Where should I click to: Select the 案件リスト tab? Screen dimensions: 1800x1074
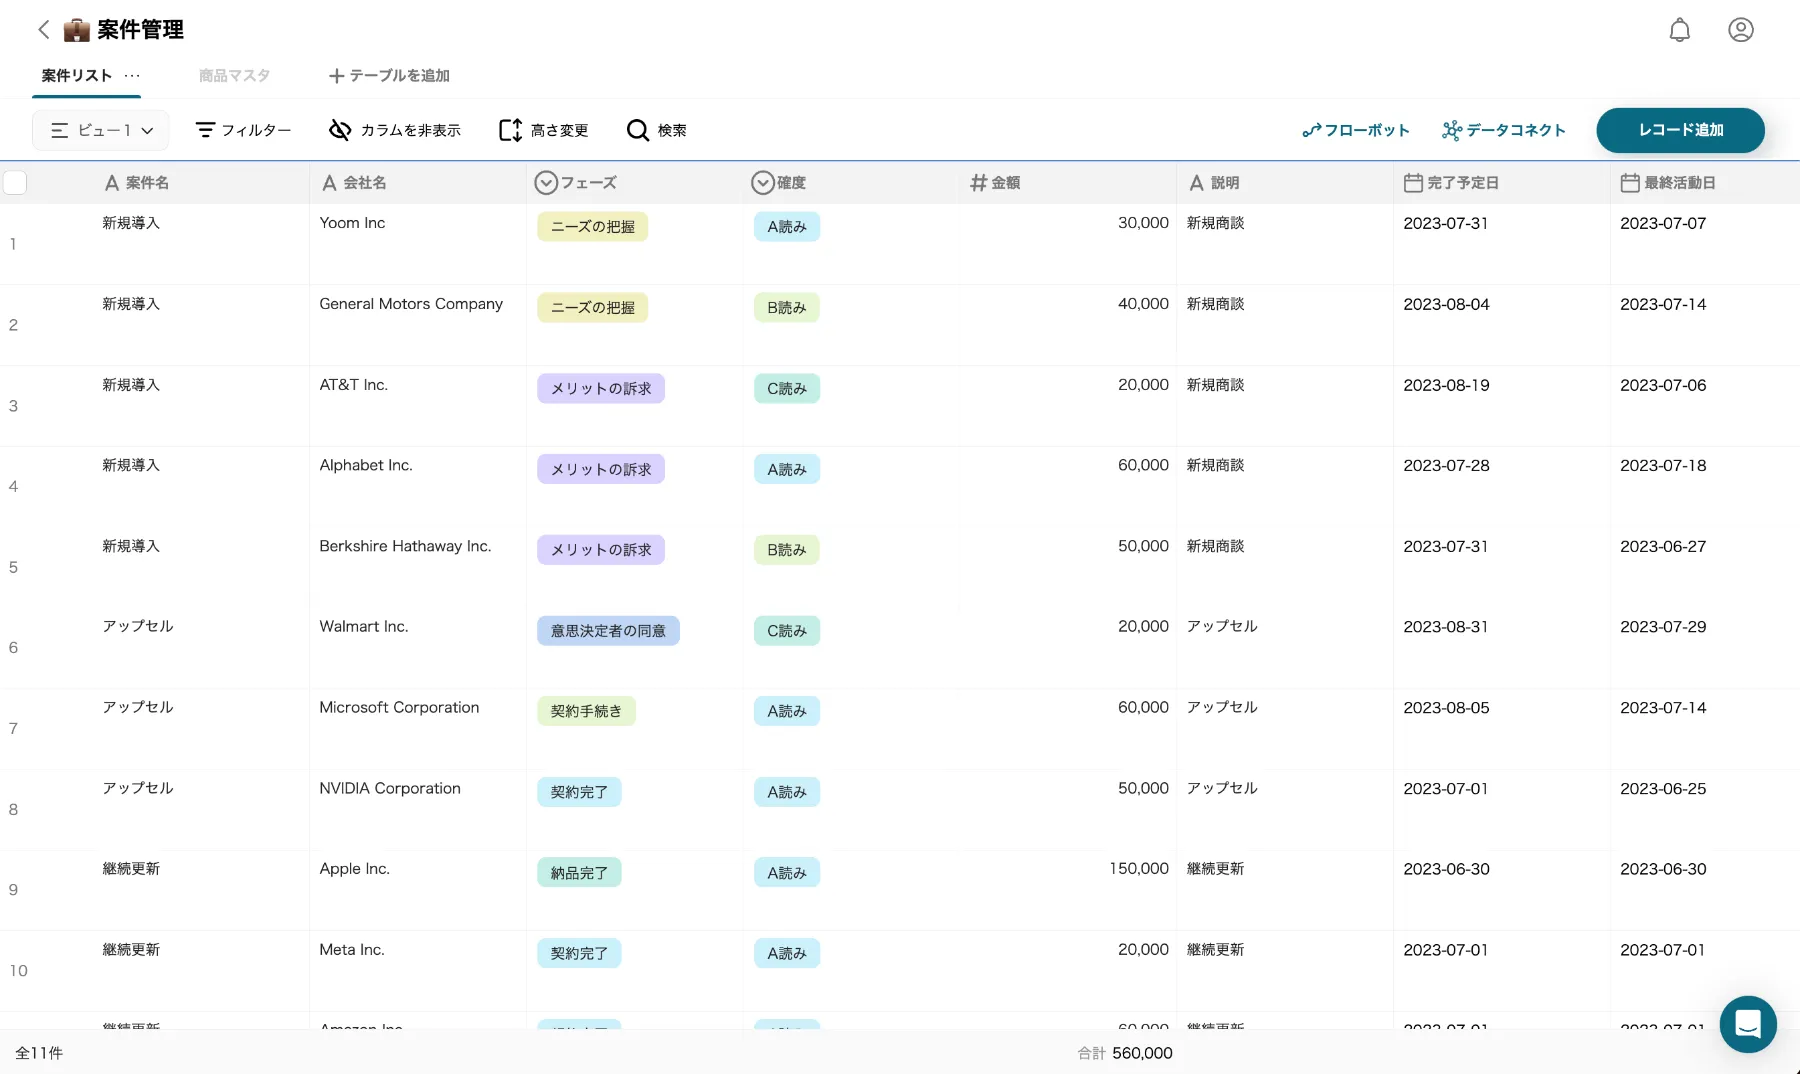click(76, 76)
